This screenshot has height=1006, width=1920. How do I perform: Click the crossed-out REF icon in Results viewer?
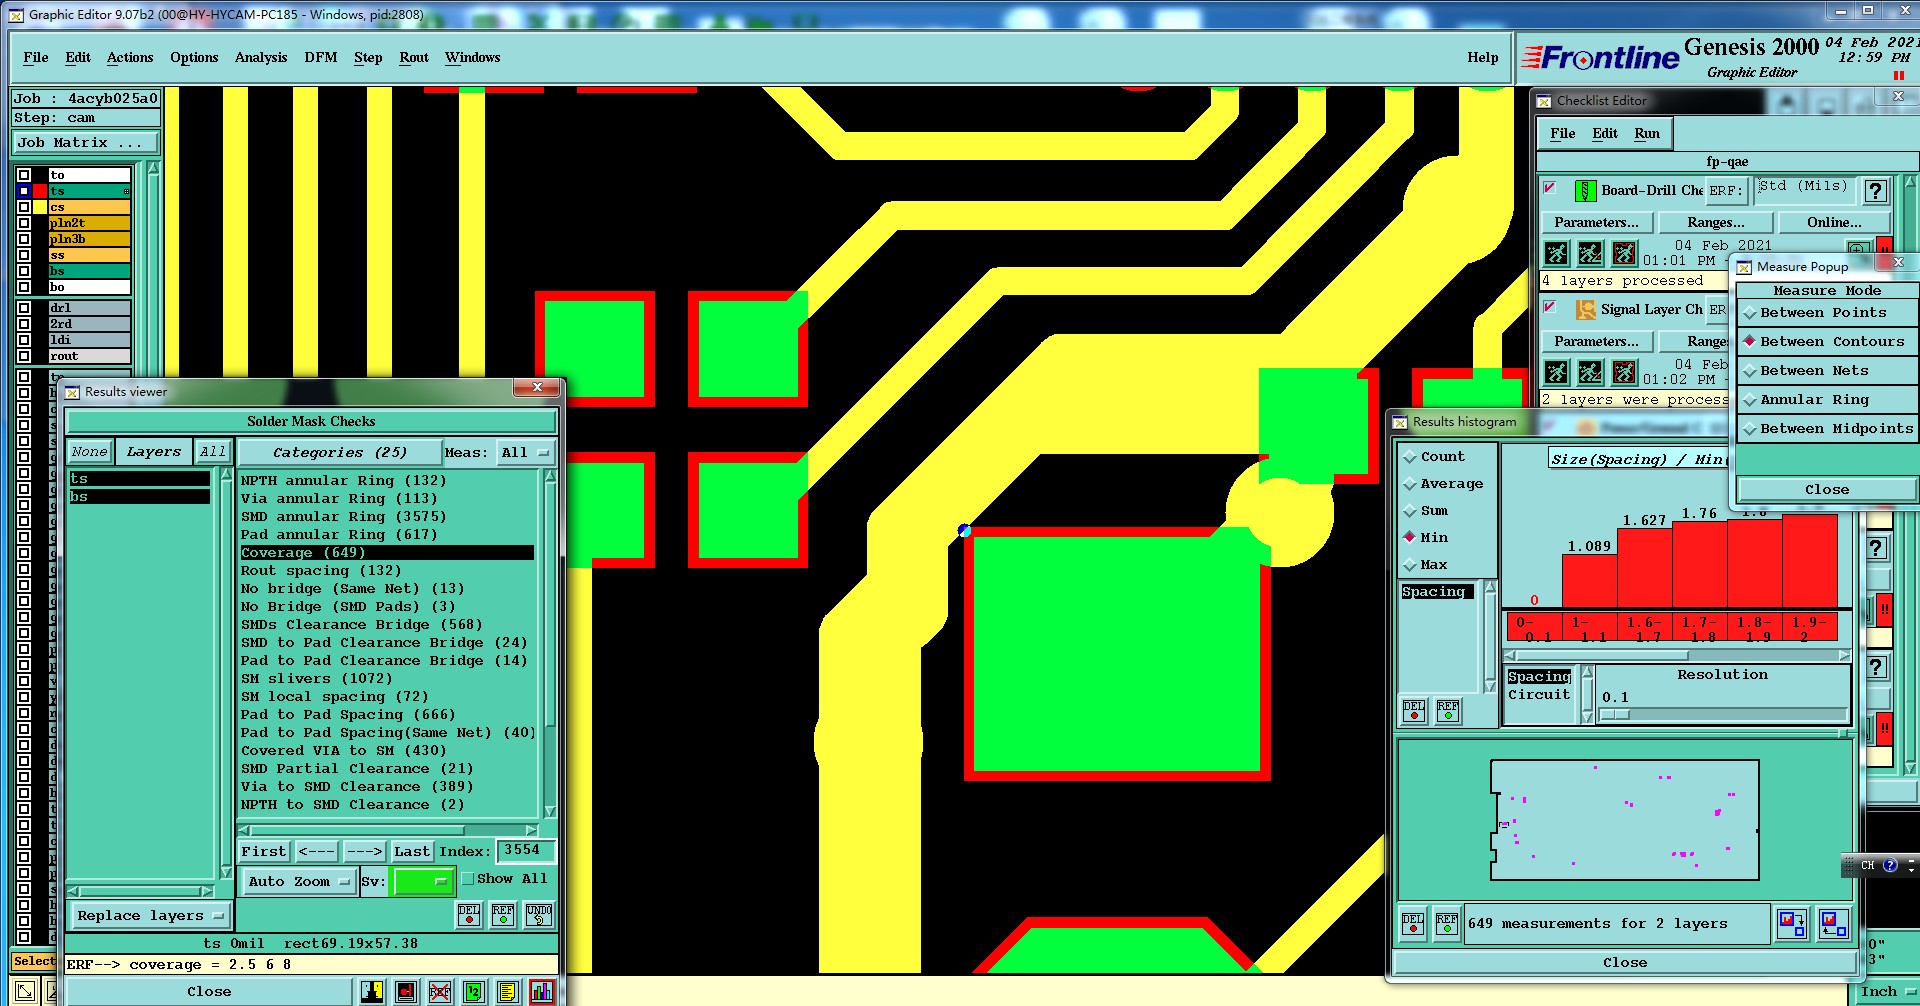point(439,991)
